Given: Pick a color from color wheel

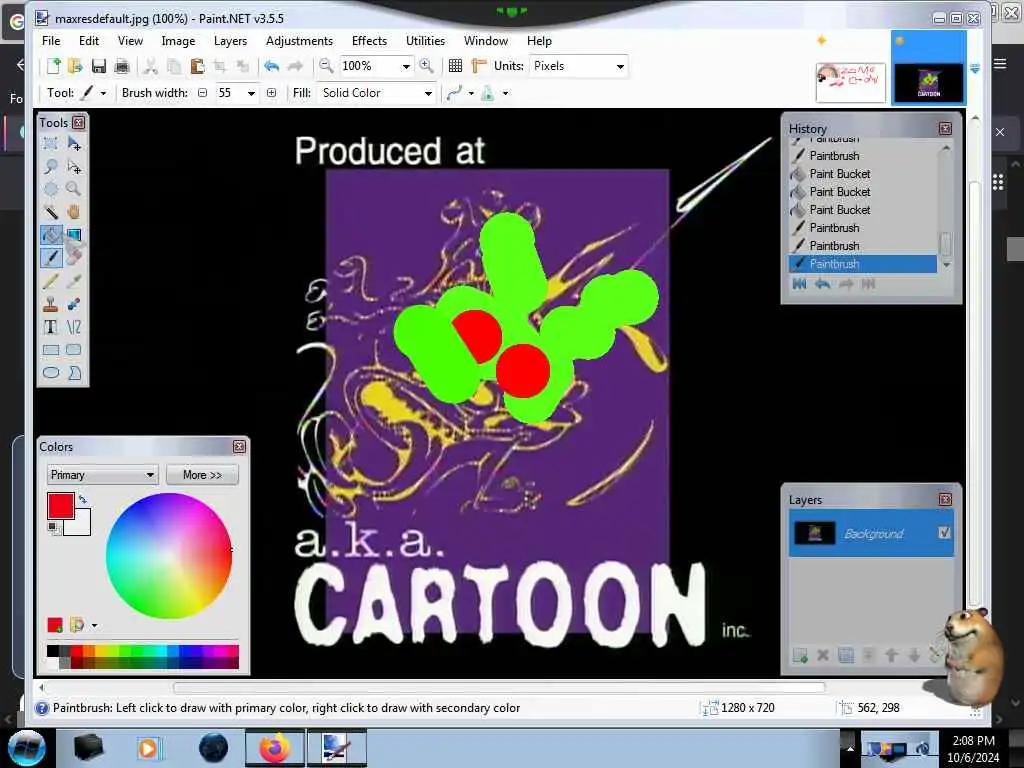Looking at the screenshot, I should (x=169, y=556).
